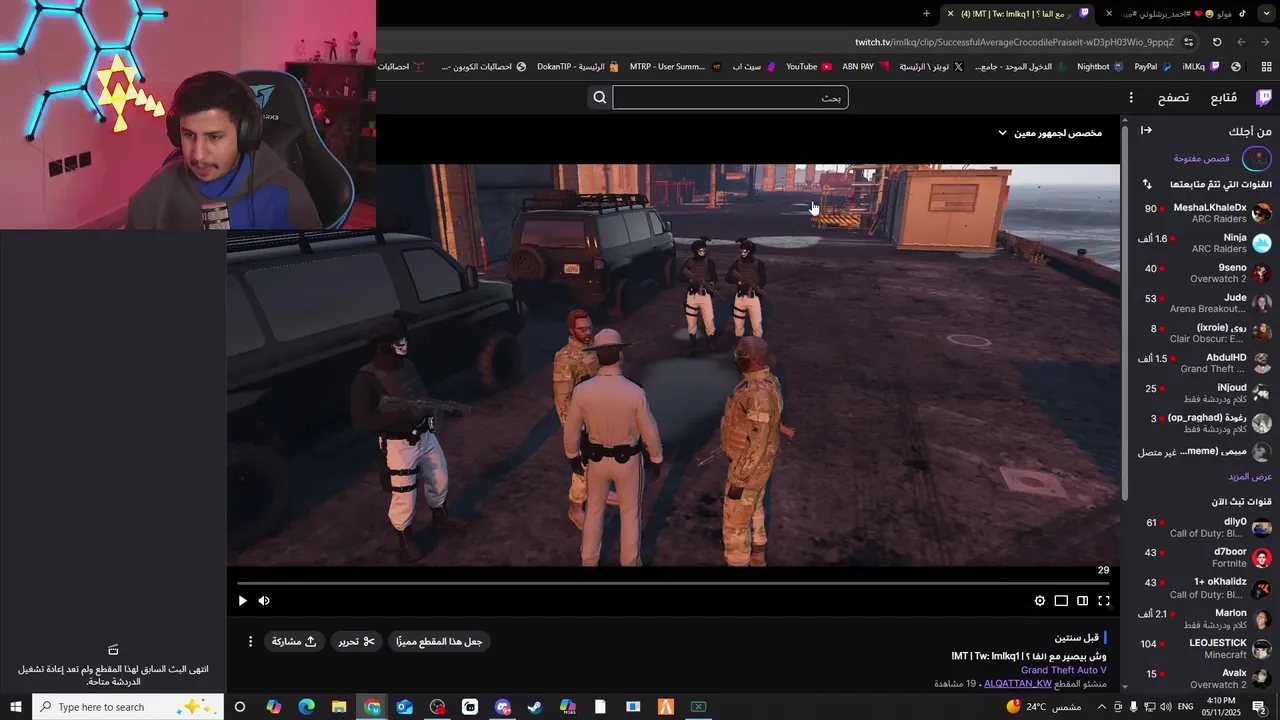Image resolution: width=1280 pixels, height=720 pixels.
Task: Open iNjoud channel in sidebar
Action: 1206,393
